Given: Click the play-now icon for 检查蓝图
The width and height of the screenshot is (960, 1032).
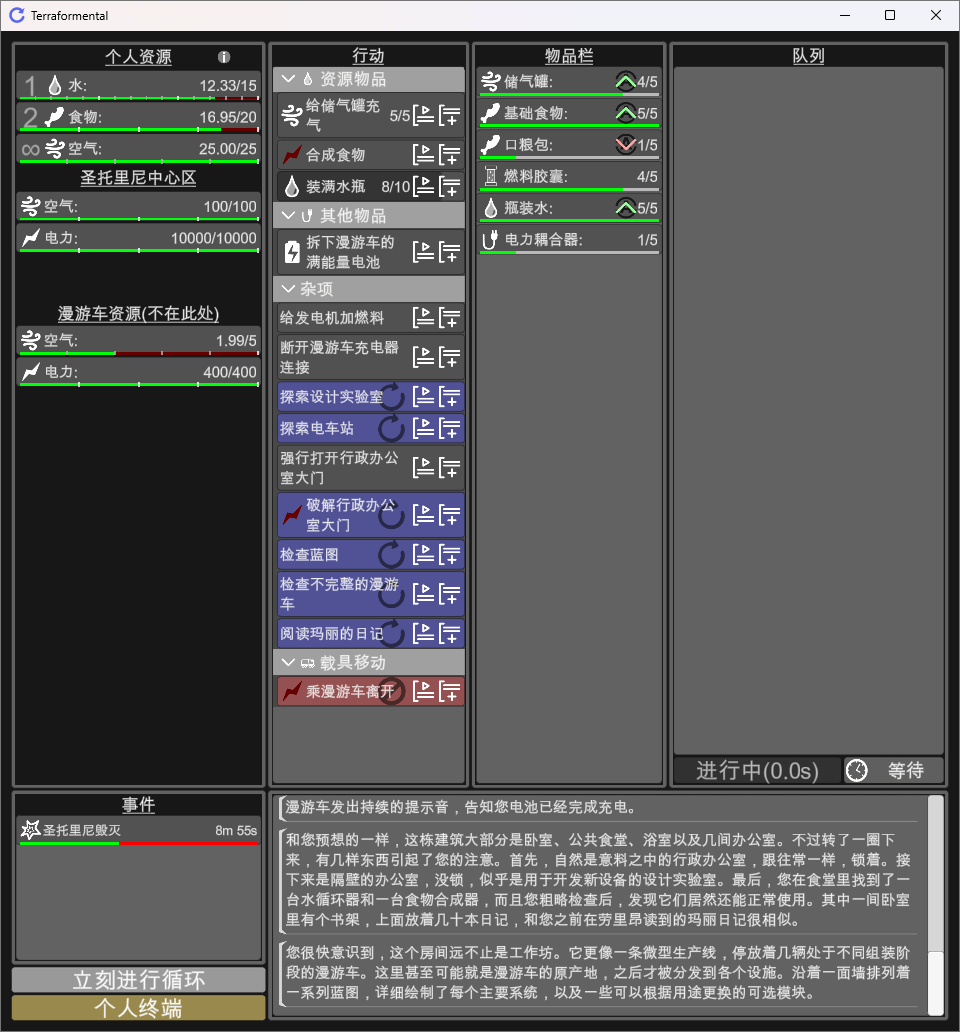Looking at the screenshot, I should pos(423,554).
